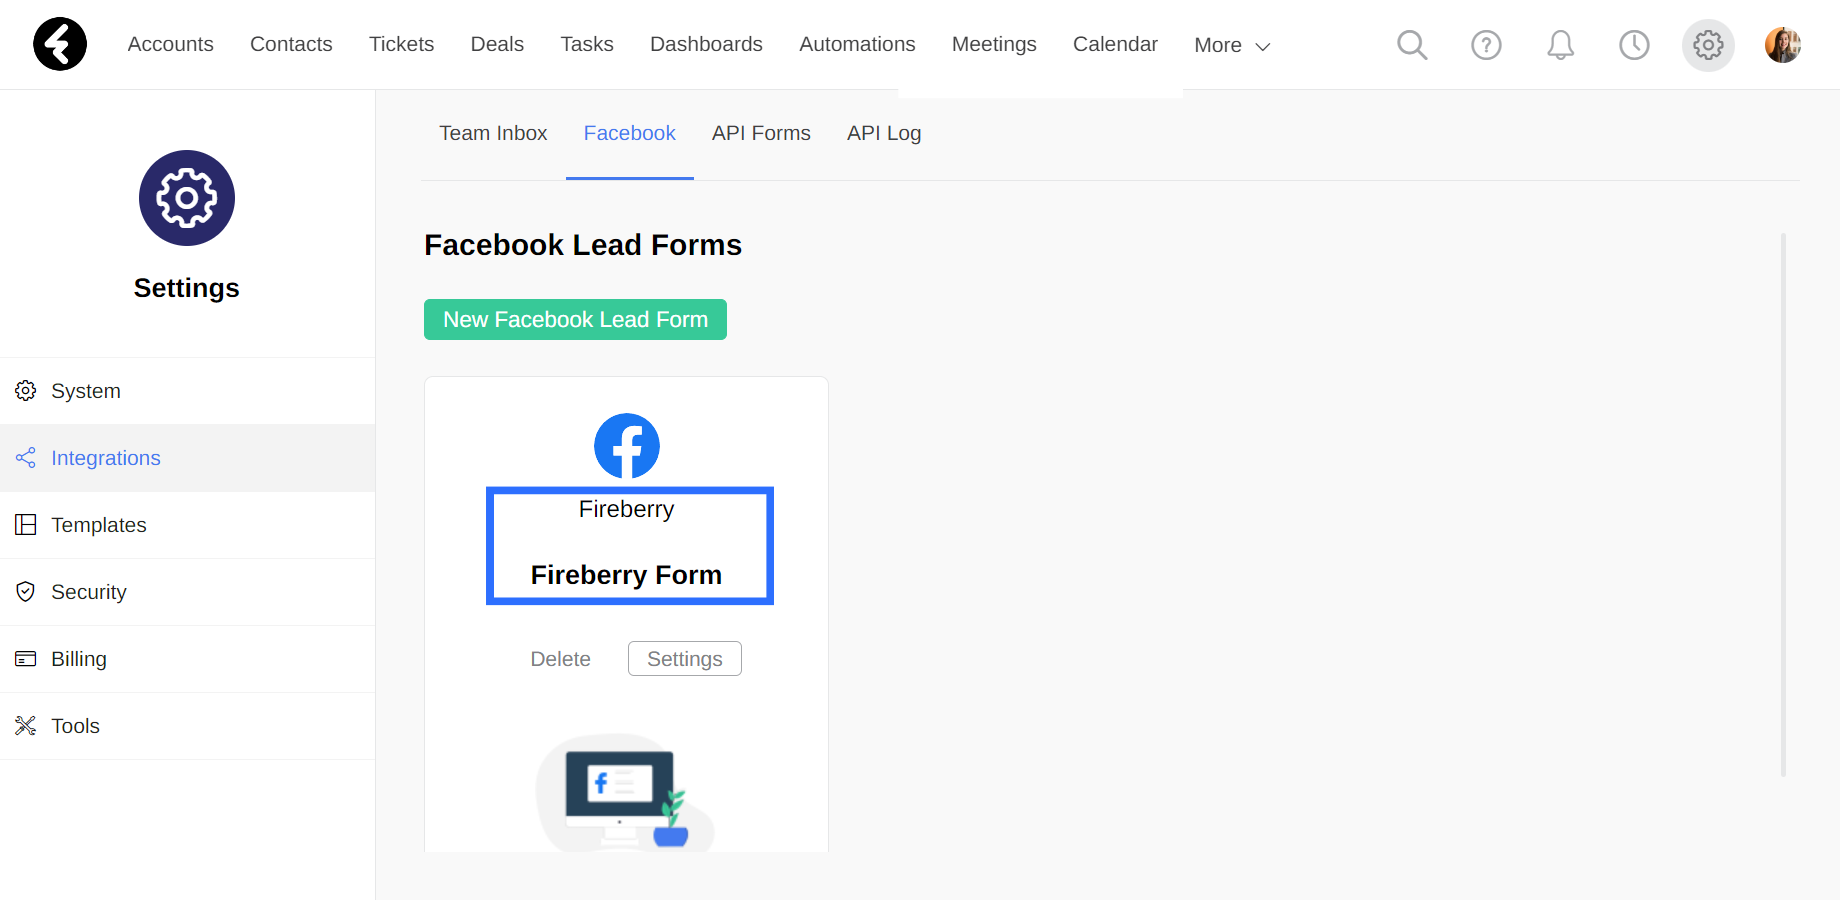Click the Billing card icon
1840x900 pixels.
[26, 659]
